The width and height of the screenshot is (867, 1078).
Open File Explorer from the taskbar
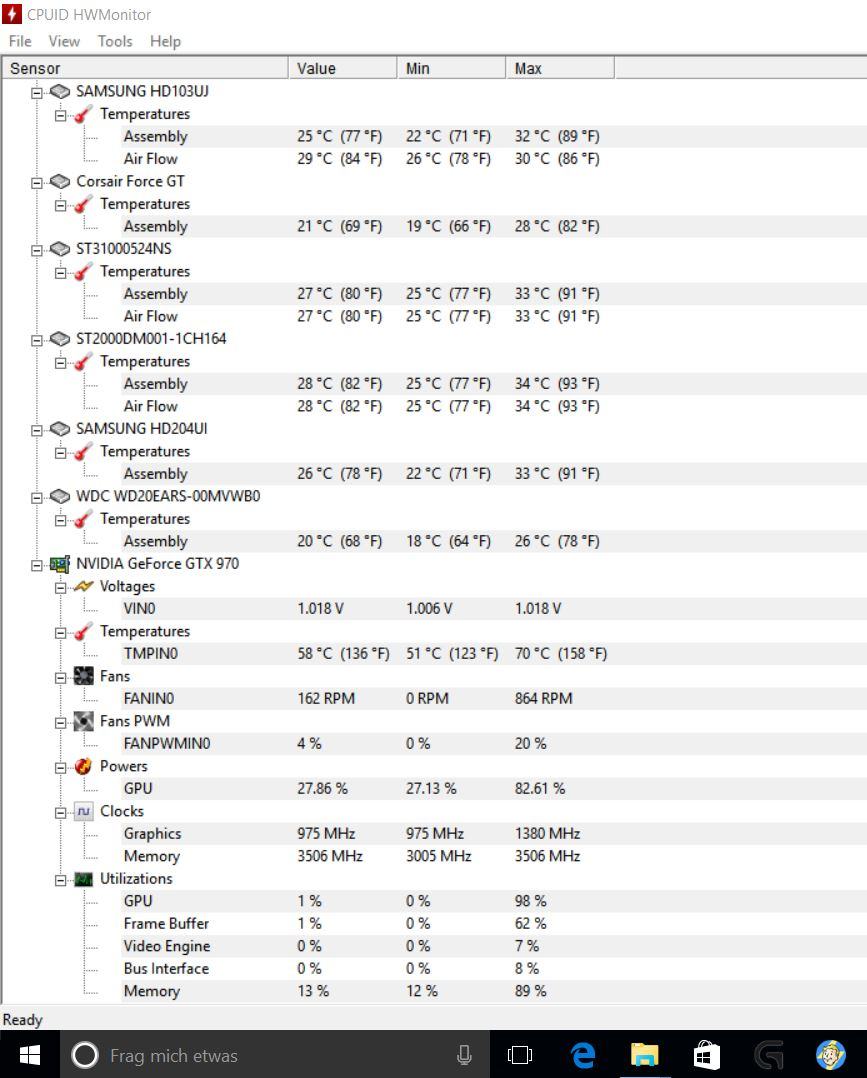click(x=644, y=1055)
